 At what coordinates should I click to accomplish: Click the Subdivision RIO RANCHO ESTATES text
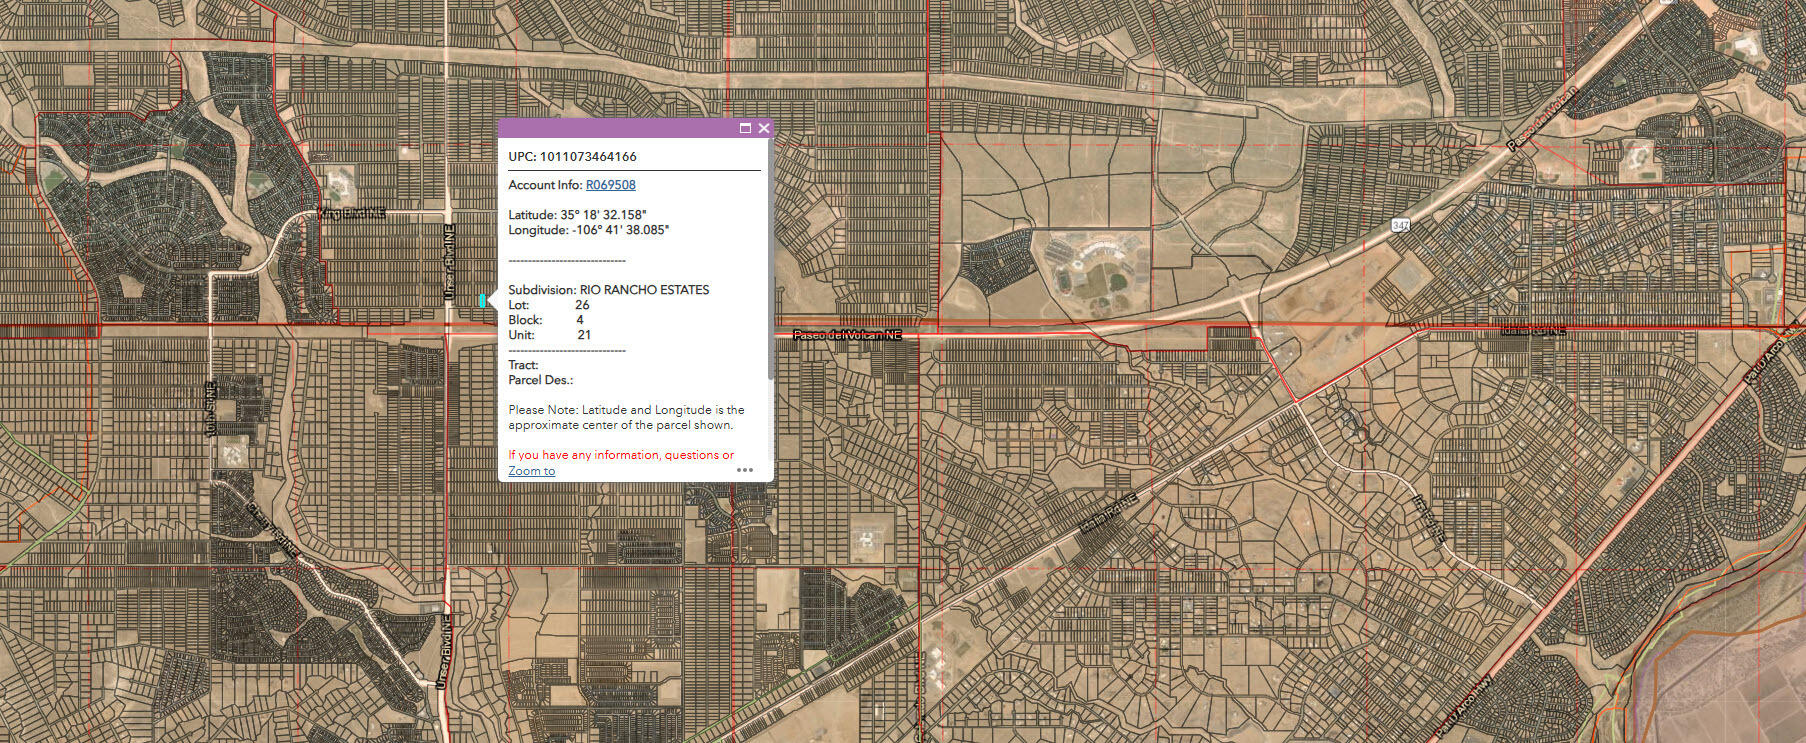pos(608,290)
